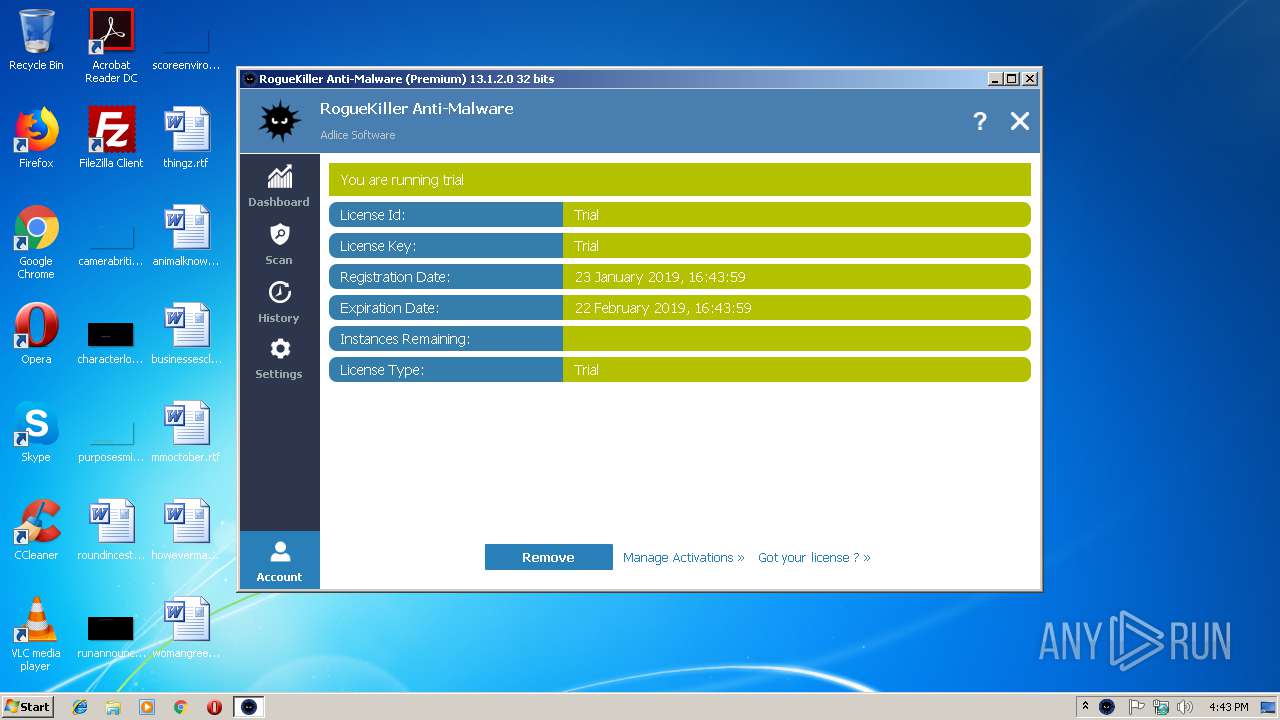The width and height of the screenshot is (1280, 720).
Task: Switch to RogueKiller taskbar button
Action: point(249,707)
